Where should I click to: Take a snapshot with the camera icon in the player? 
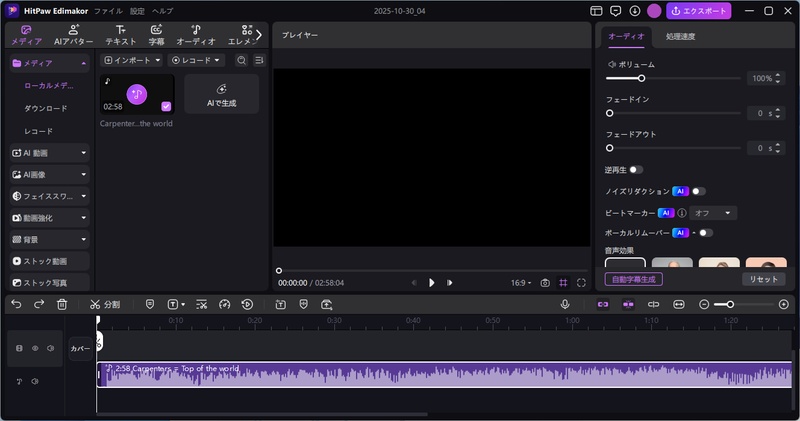[x=545, y=283]
